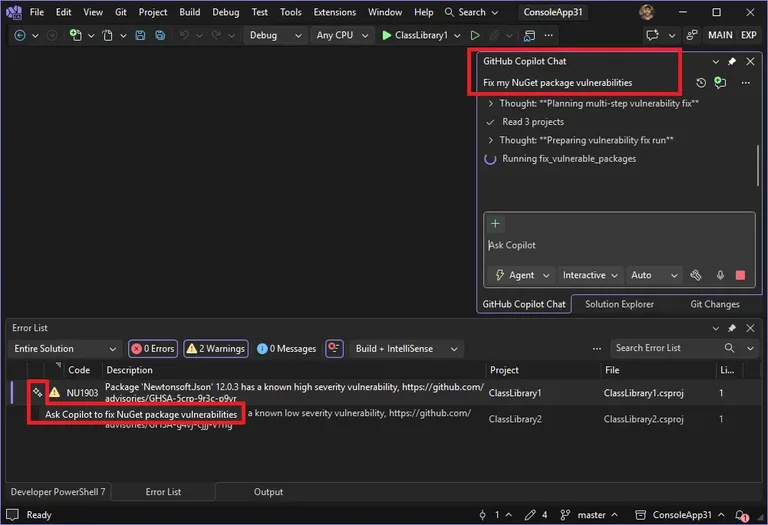768x525 pixels.
Task: Stop the running Copilot request with the red square
Action: 741,275
